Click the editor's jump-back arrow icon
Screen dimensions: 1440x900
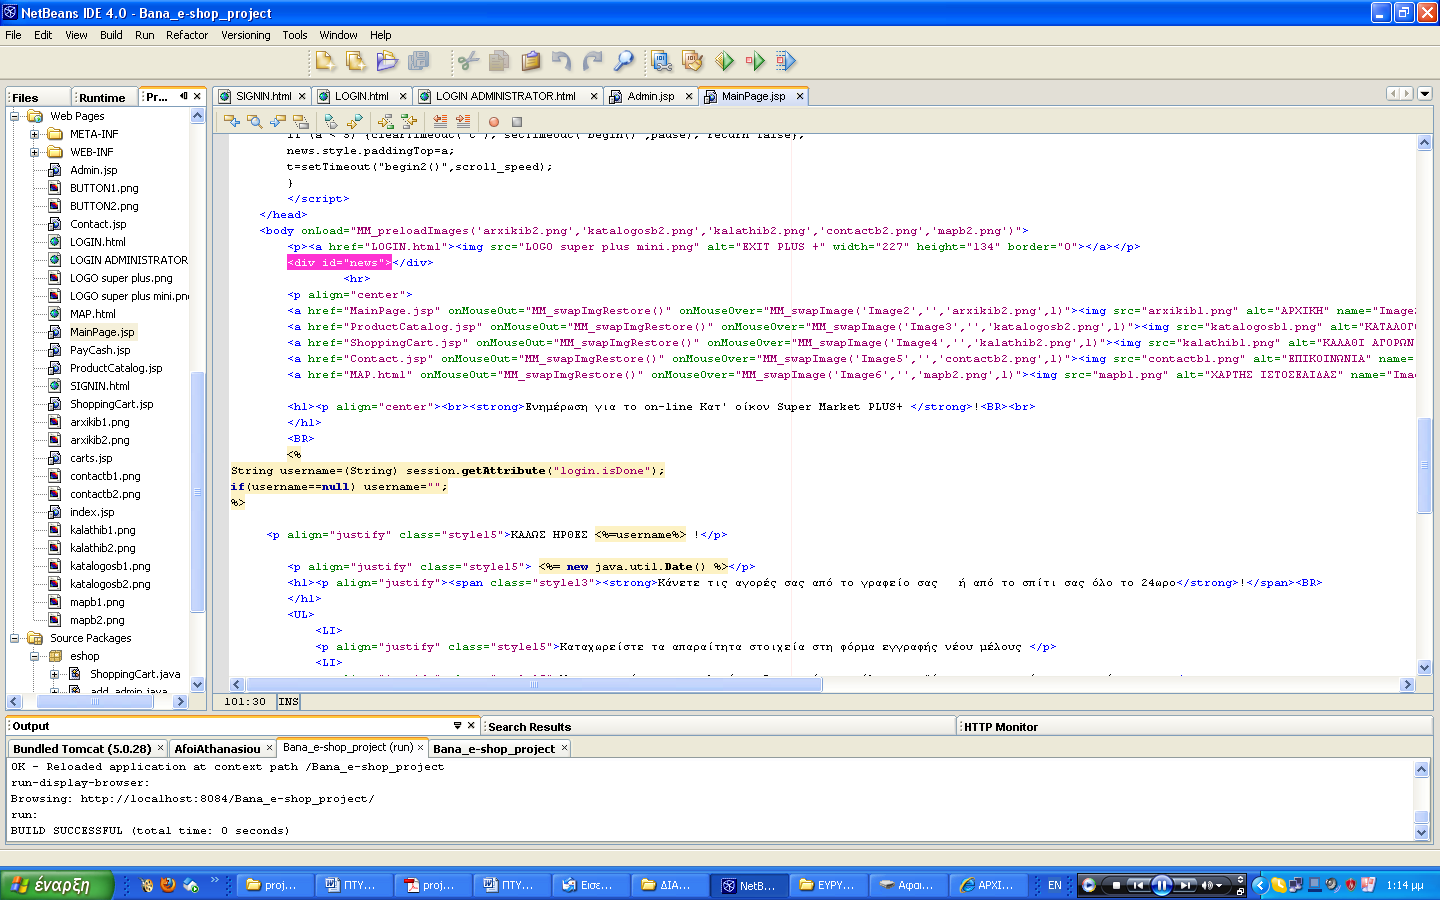232,121
